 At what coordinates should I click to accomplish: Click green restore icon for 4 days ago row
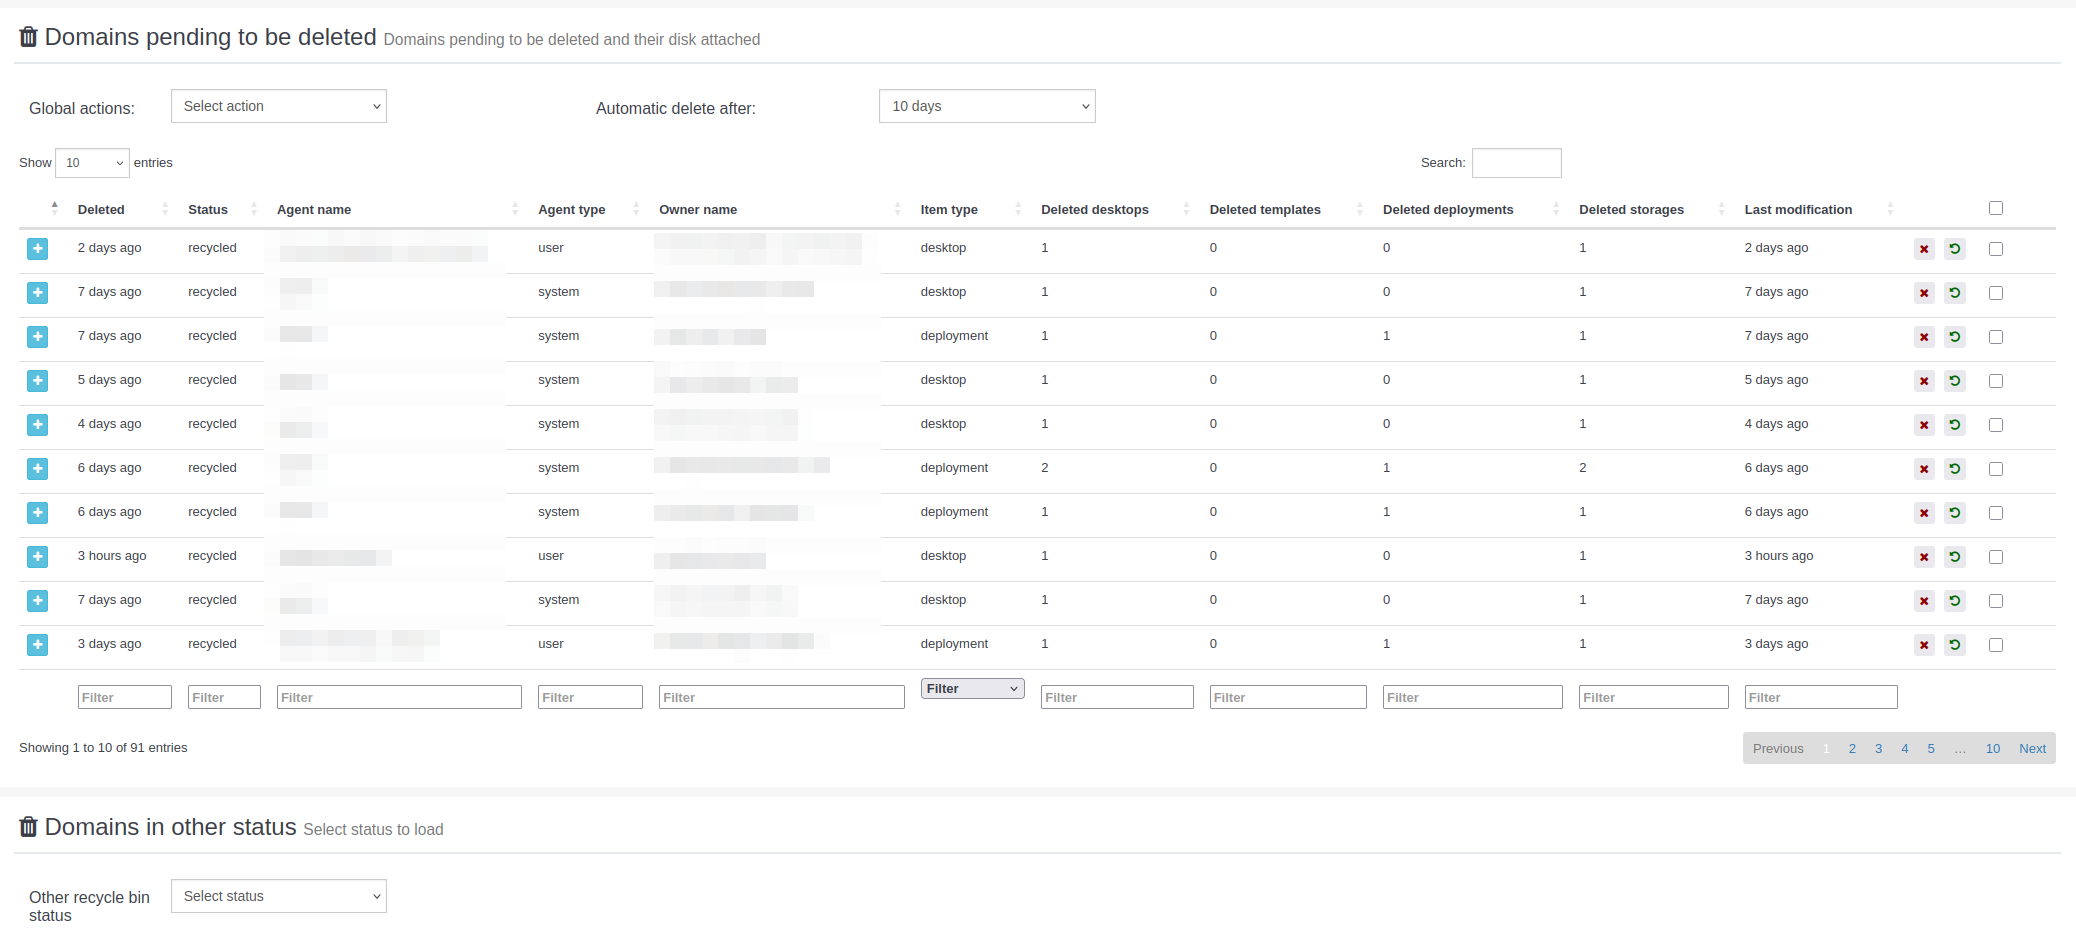[1954, 425]
